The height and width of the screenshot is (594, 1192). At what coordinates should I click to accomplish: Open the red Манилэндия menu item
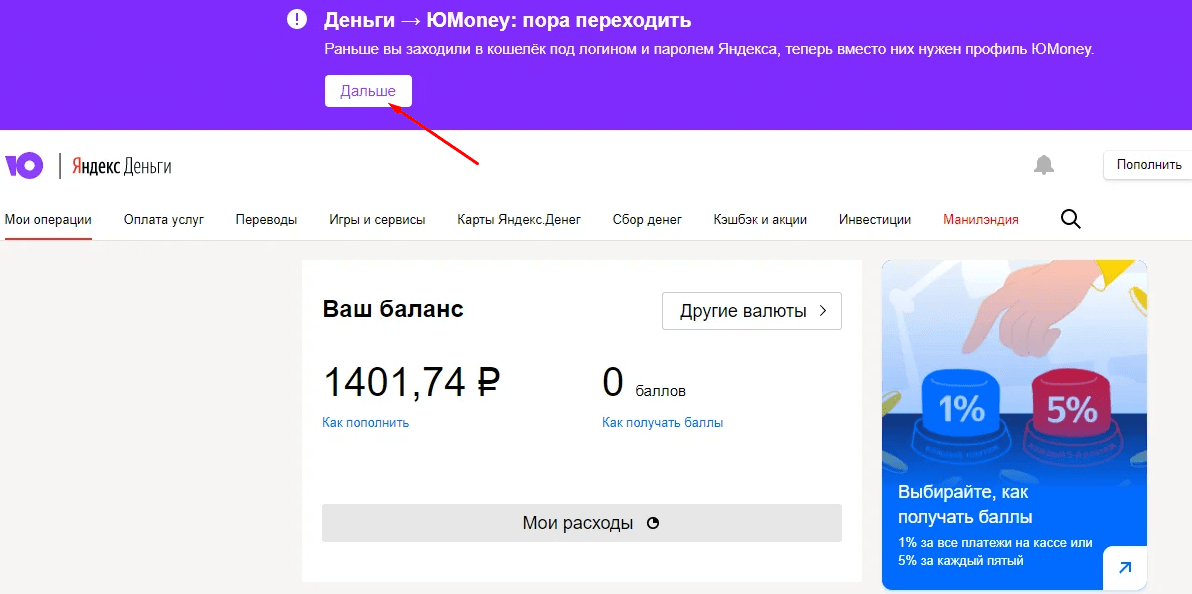pos(980,220)
